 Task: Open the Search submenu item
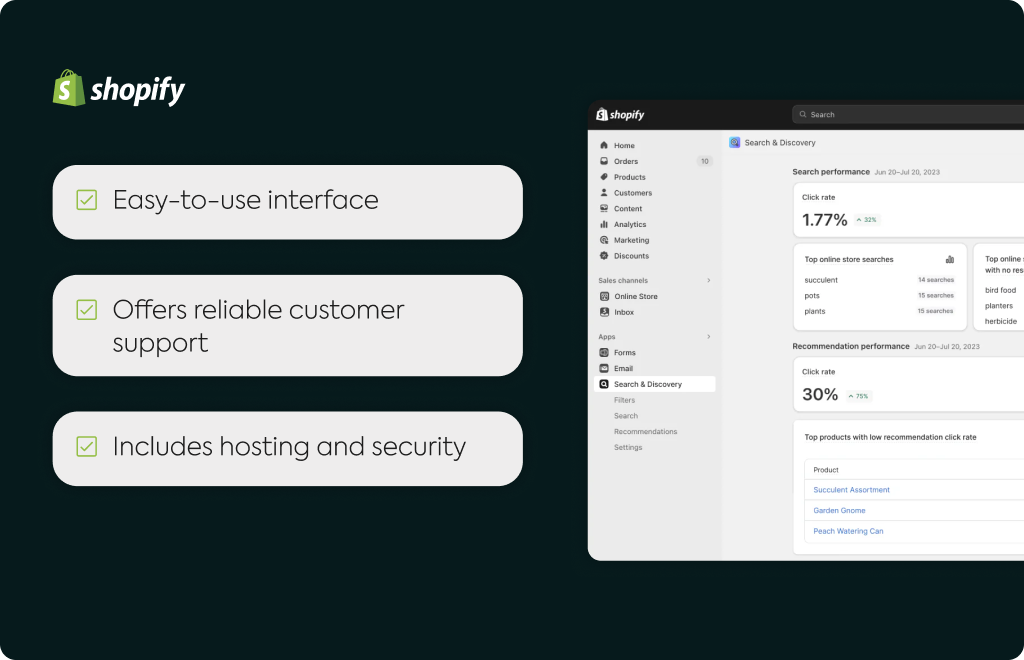click(x=626, y=416)
